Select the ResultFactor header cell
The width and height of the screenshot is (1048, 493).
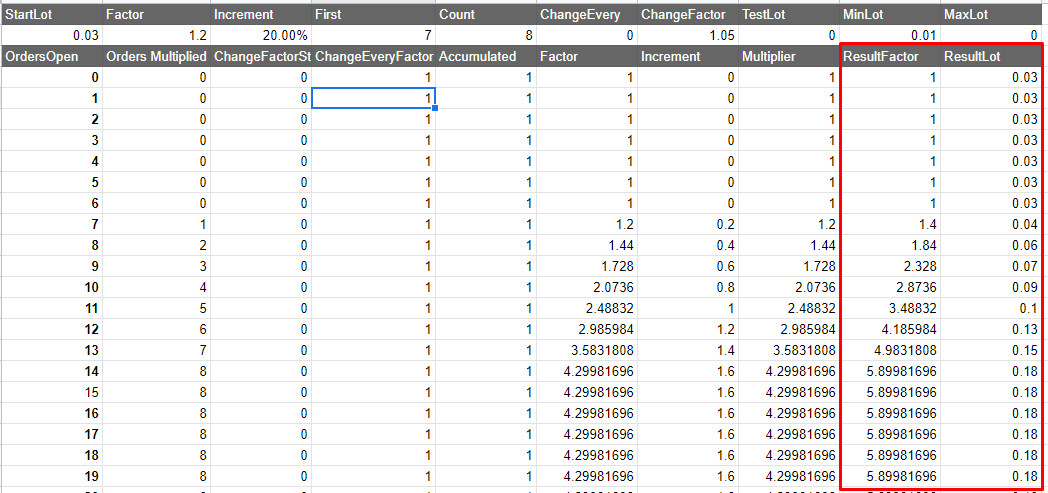890,57
